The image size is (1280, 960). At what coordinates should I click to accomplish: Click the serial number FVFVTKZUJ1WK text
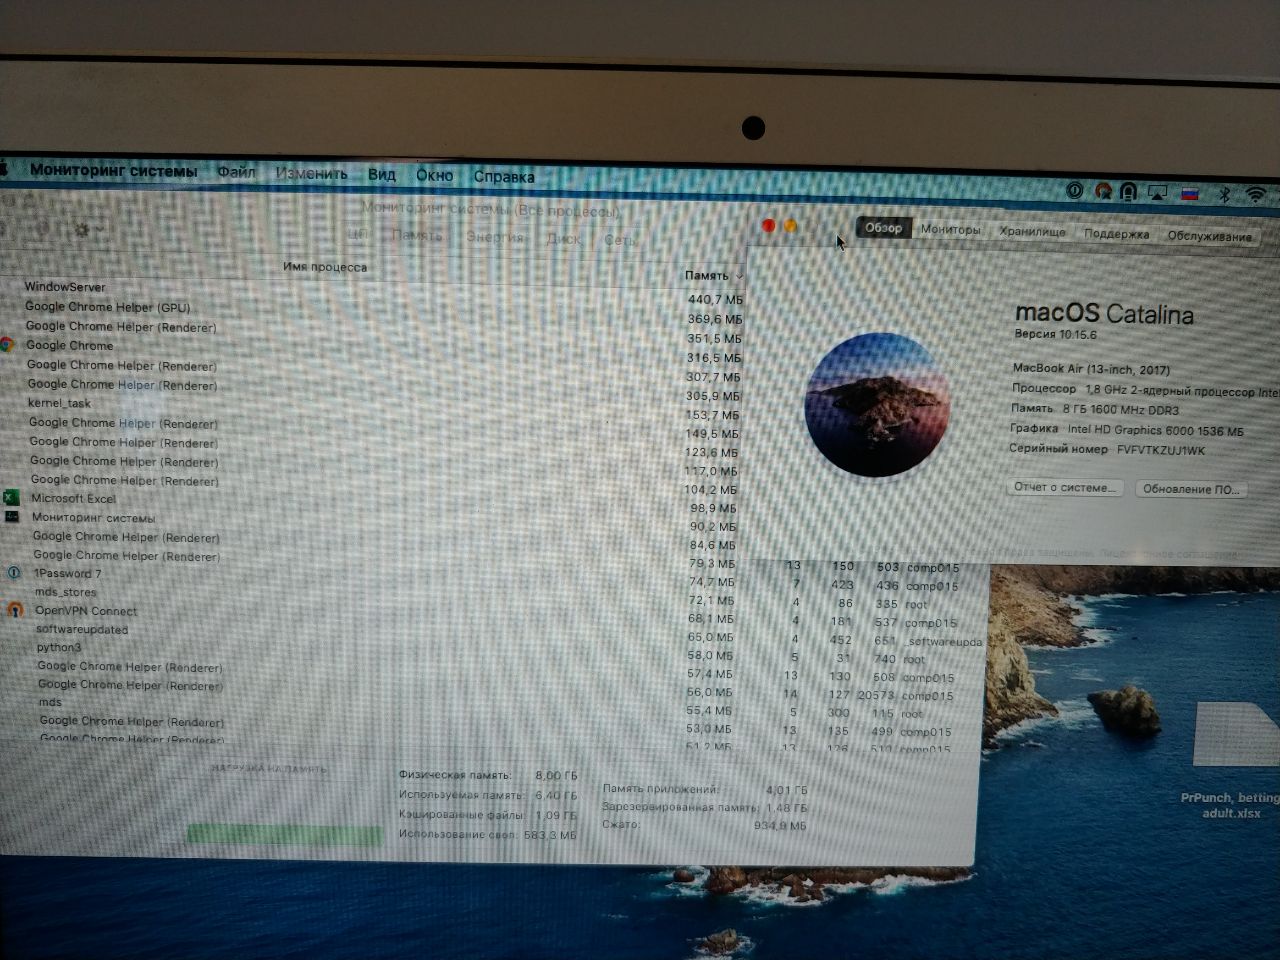[x=1161, y=450]
